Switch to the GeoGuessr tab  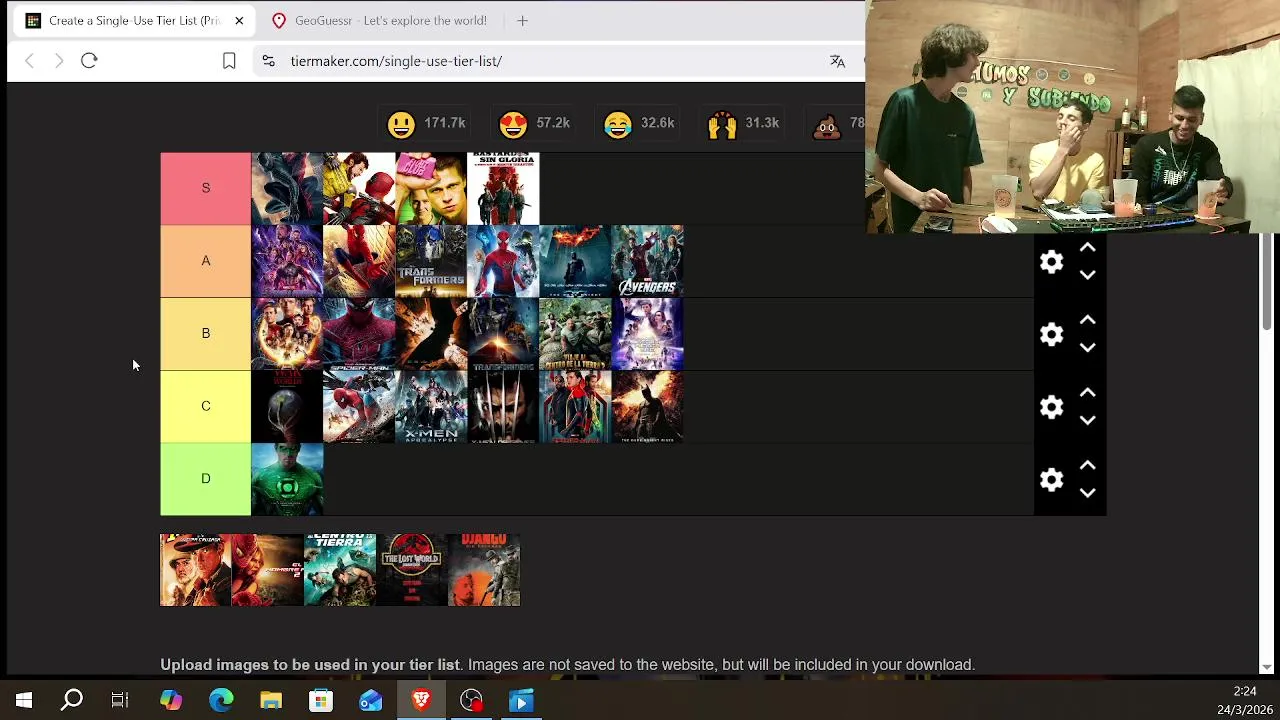379,20
